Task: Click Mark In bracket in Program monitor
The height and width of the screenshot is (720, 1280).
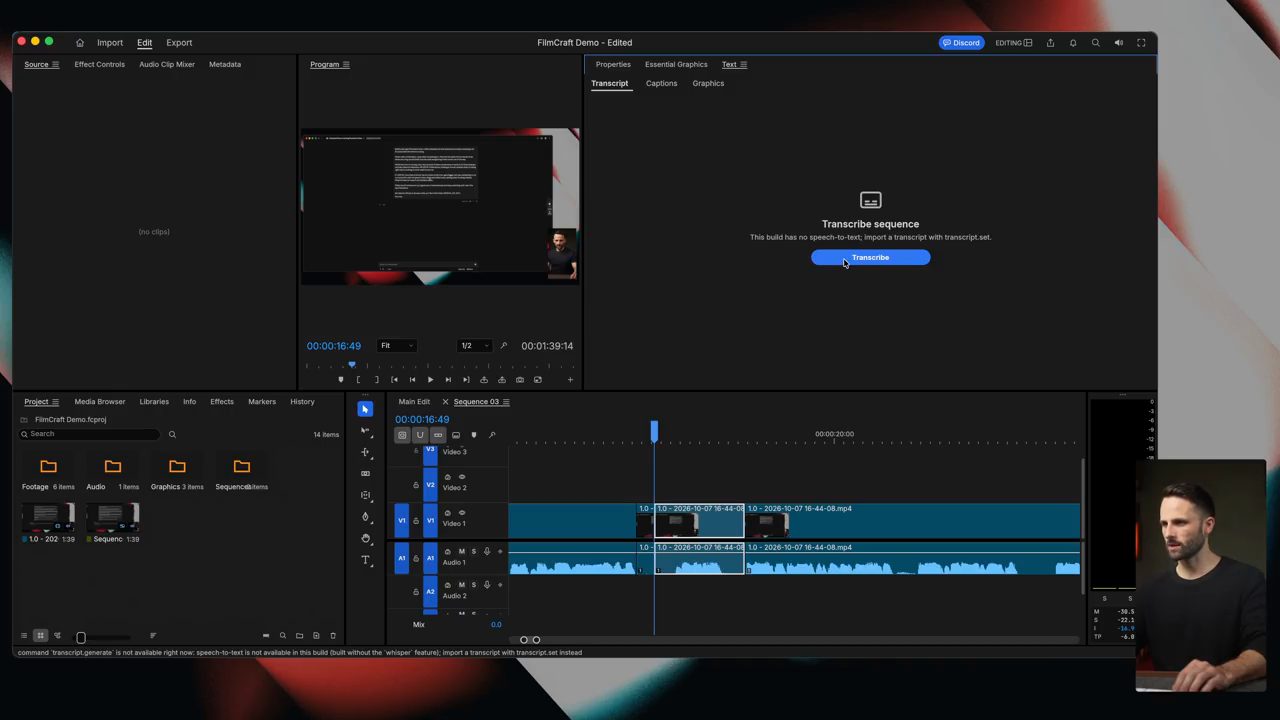Action: click(358, 380)
